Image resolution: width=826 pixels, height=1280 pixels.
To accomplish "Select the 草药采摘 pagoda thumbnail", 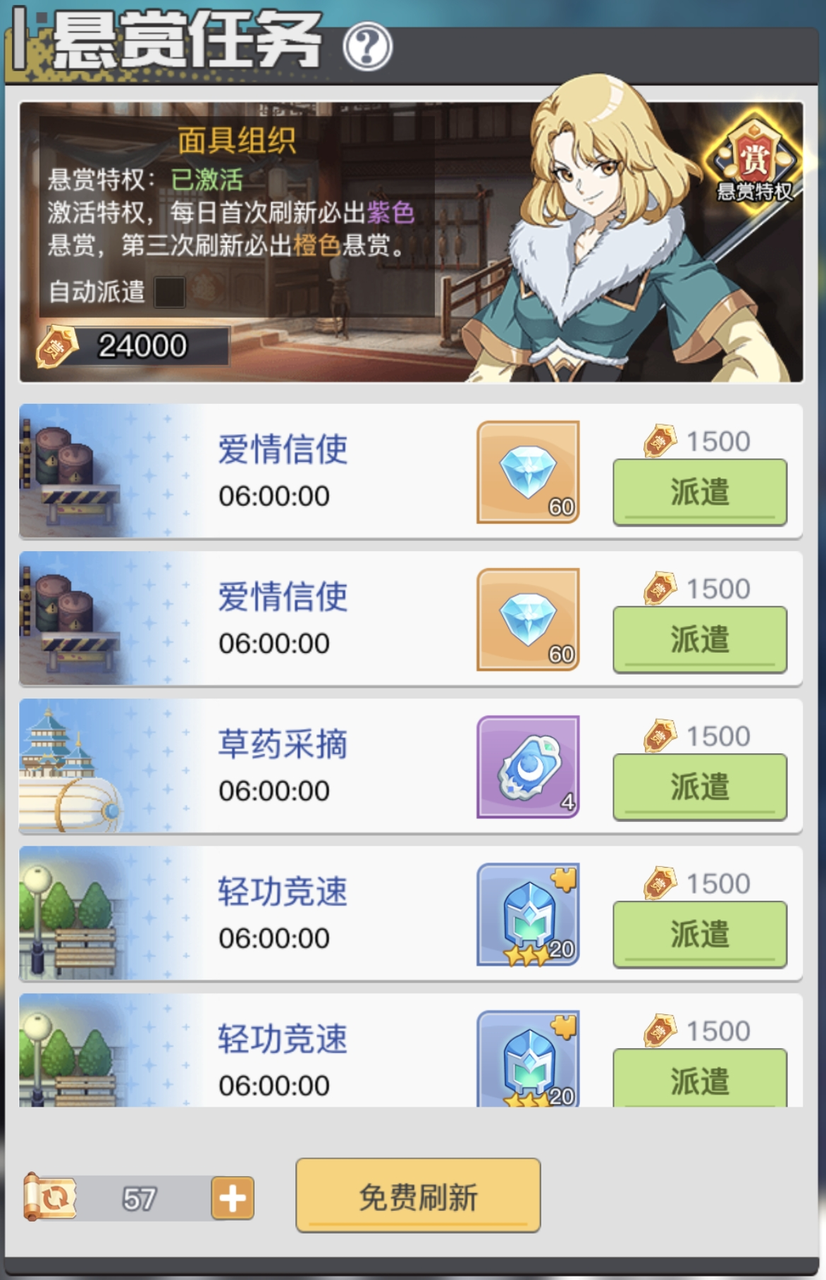I will tap(71, 766).
